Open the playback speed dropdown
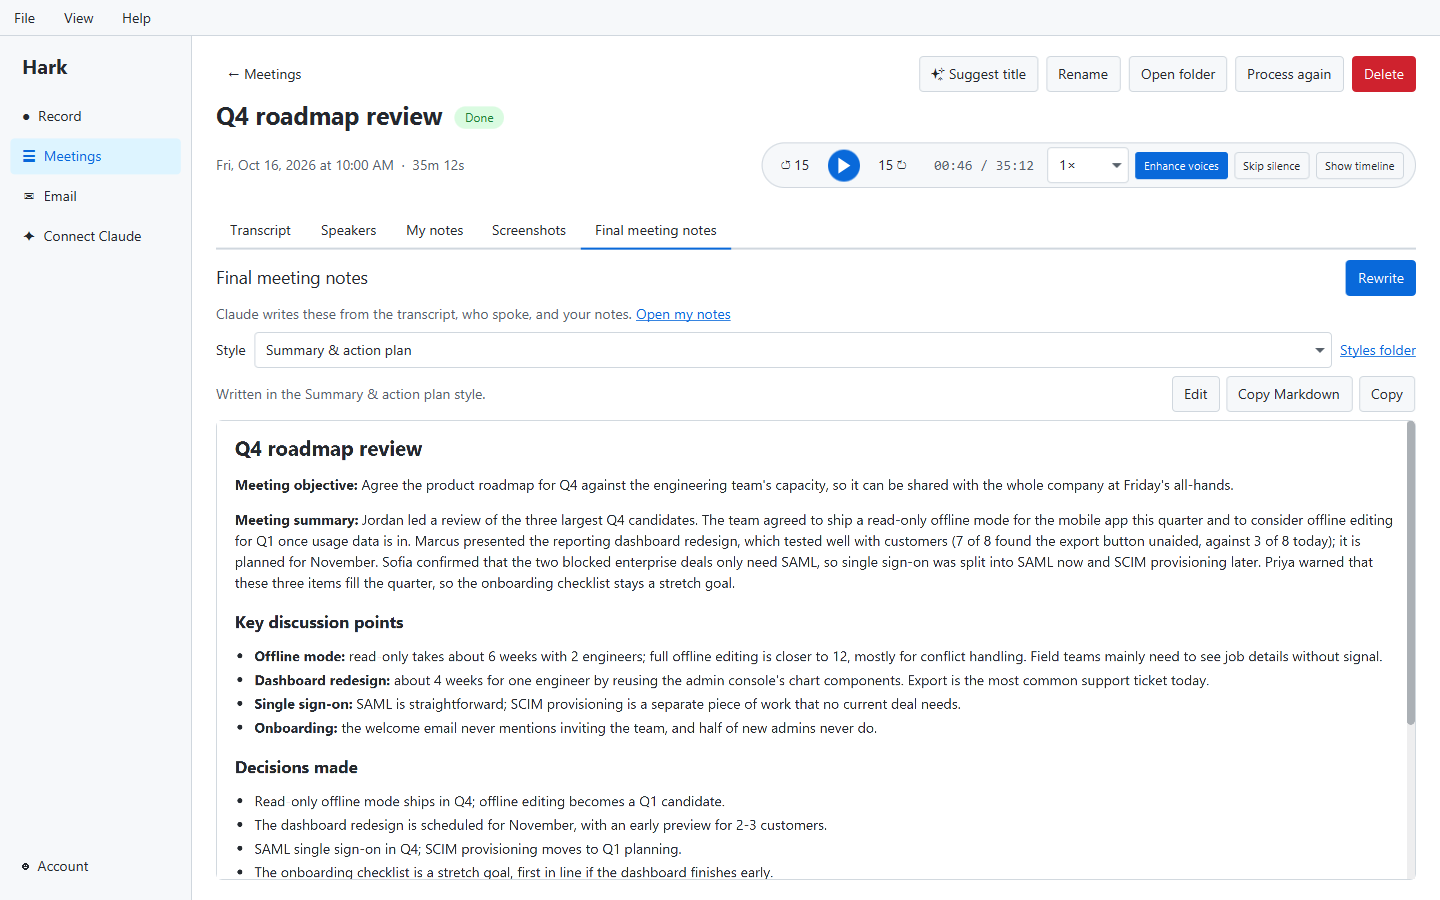 (1088, 165)
